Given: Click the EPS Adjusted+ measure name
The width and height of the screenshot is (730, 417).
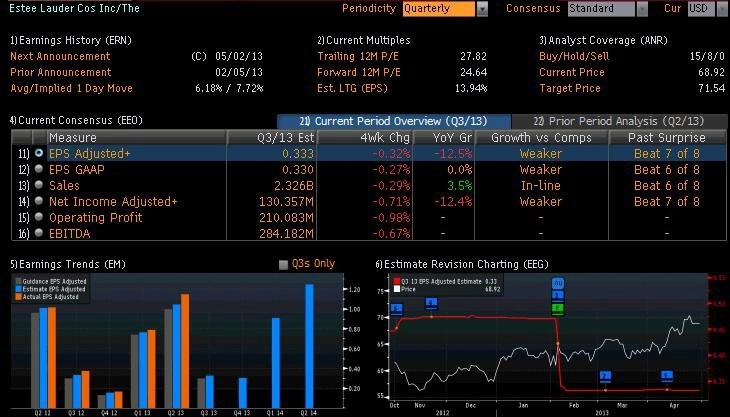Looking at the screenshot, I should (90, 154).
